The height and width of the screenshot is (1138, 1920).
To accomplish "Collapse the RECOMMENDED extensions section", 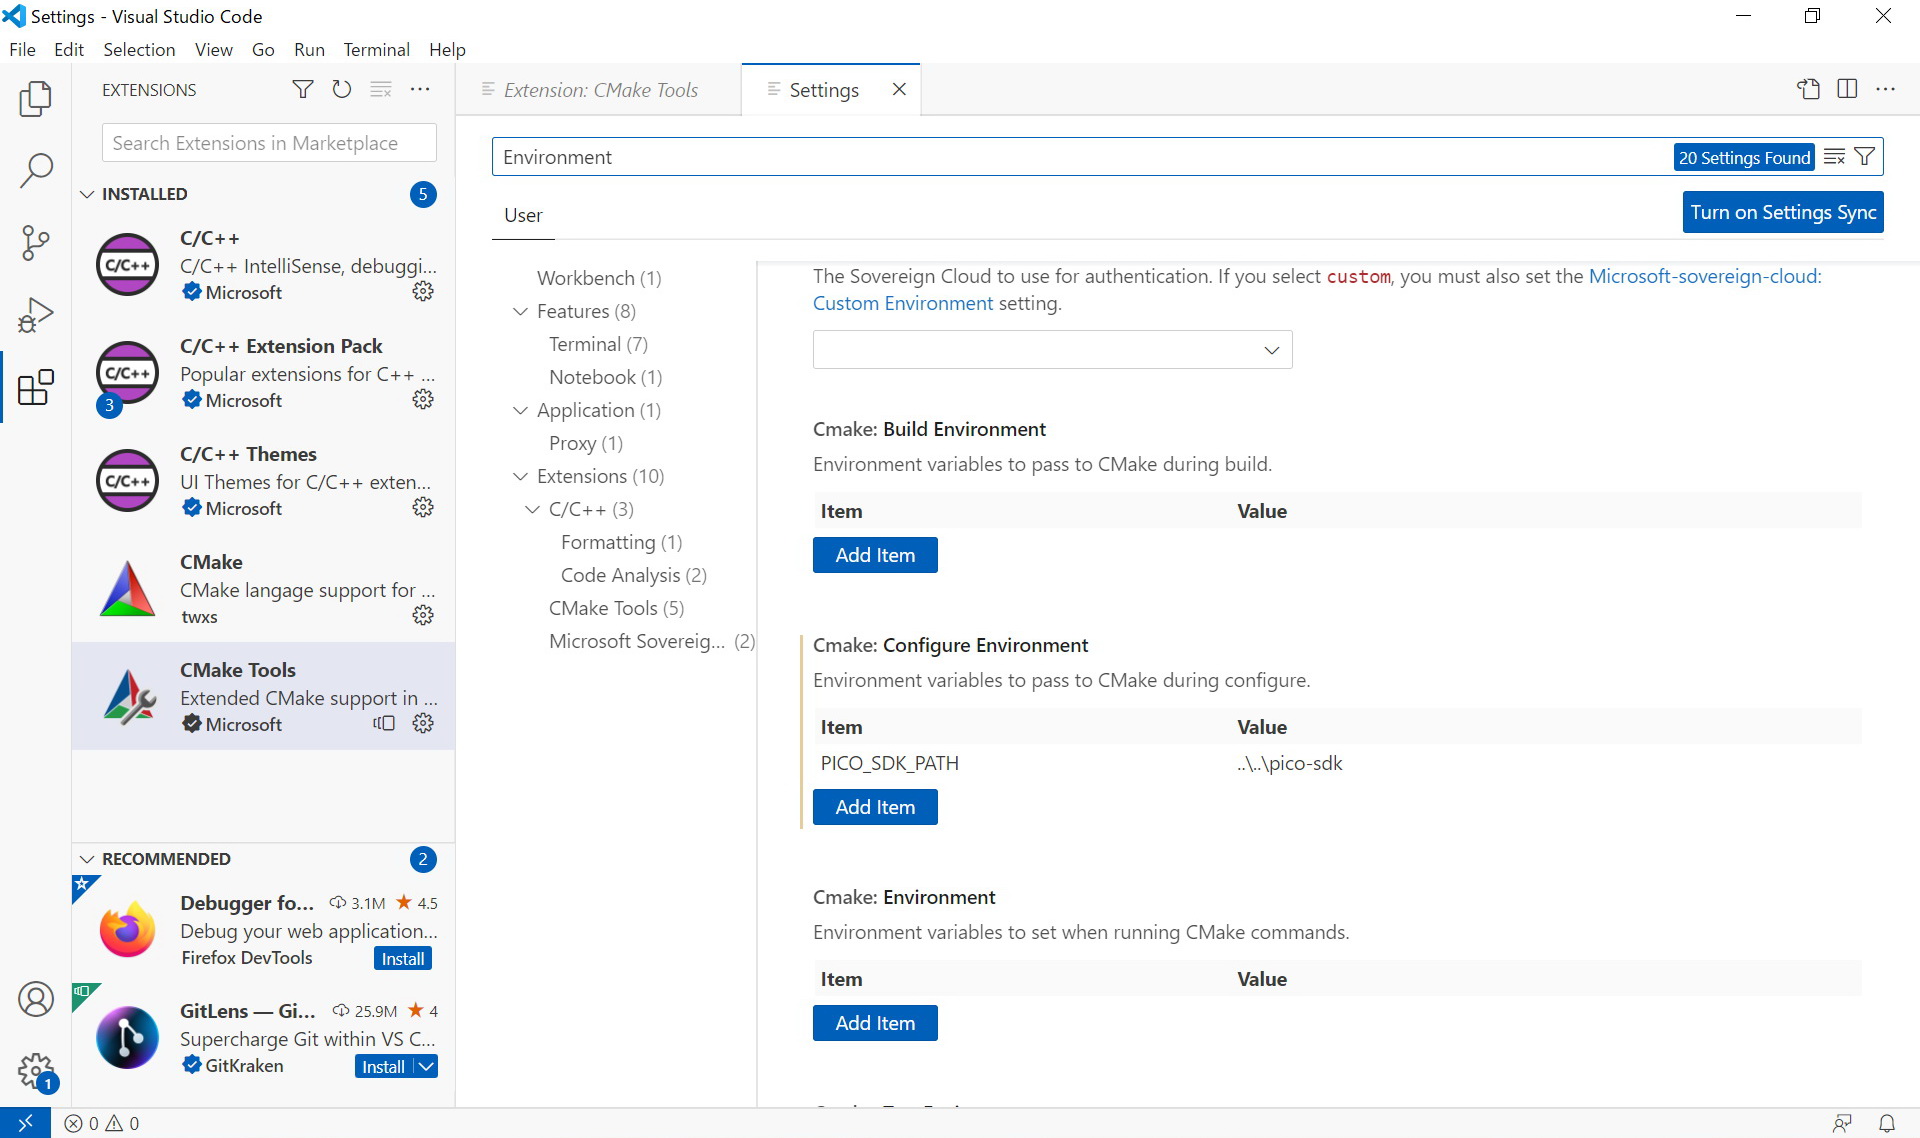I will point(87,859).
